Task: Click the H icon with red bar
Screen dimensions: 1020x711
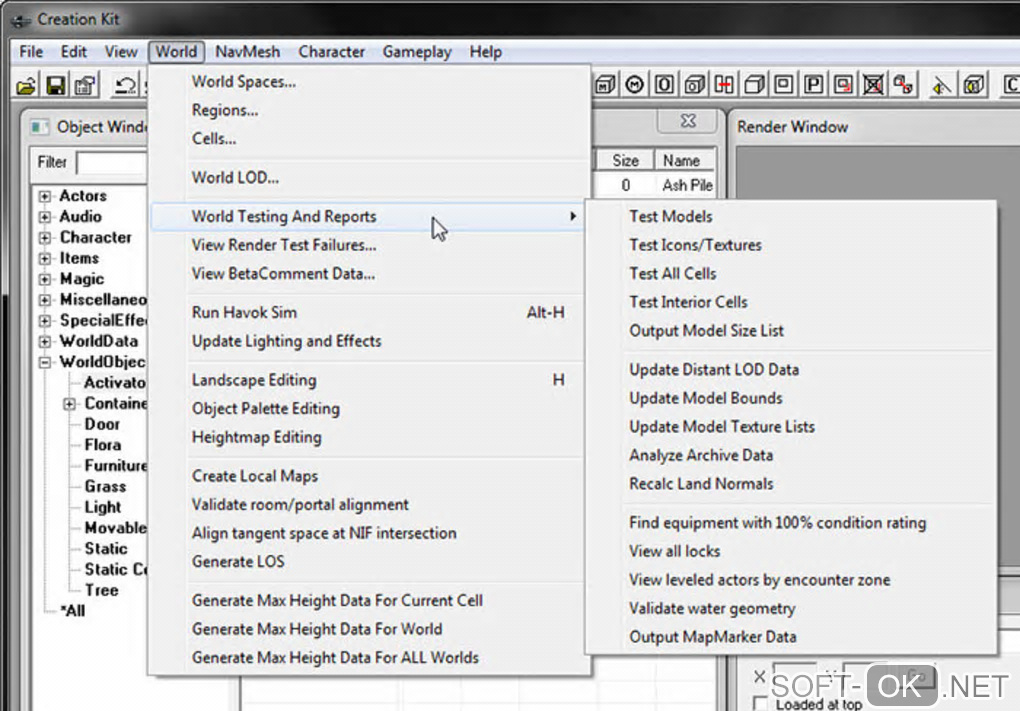Action: pyautogui.click(x=724, y=85)
